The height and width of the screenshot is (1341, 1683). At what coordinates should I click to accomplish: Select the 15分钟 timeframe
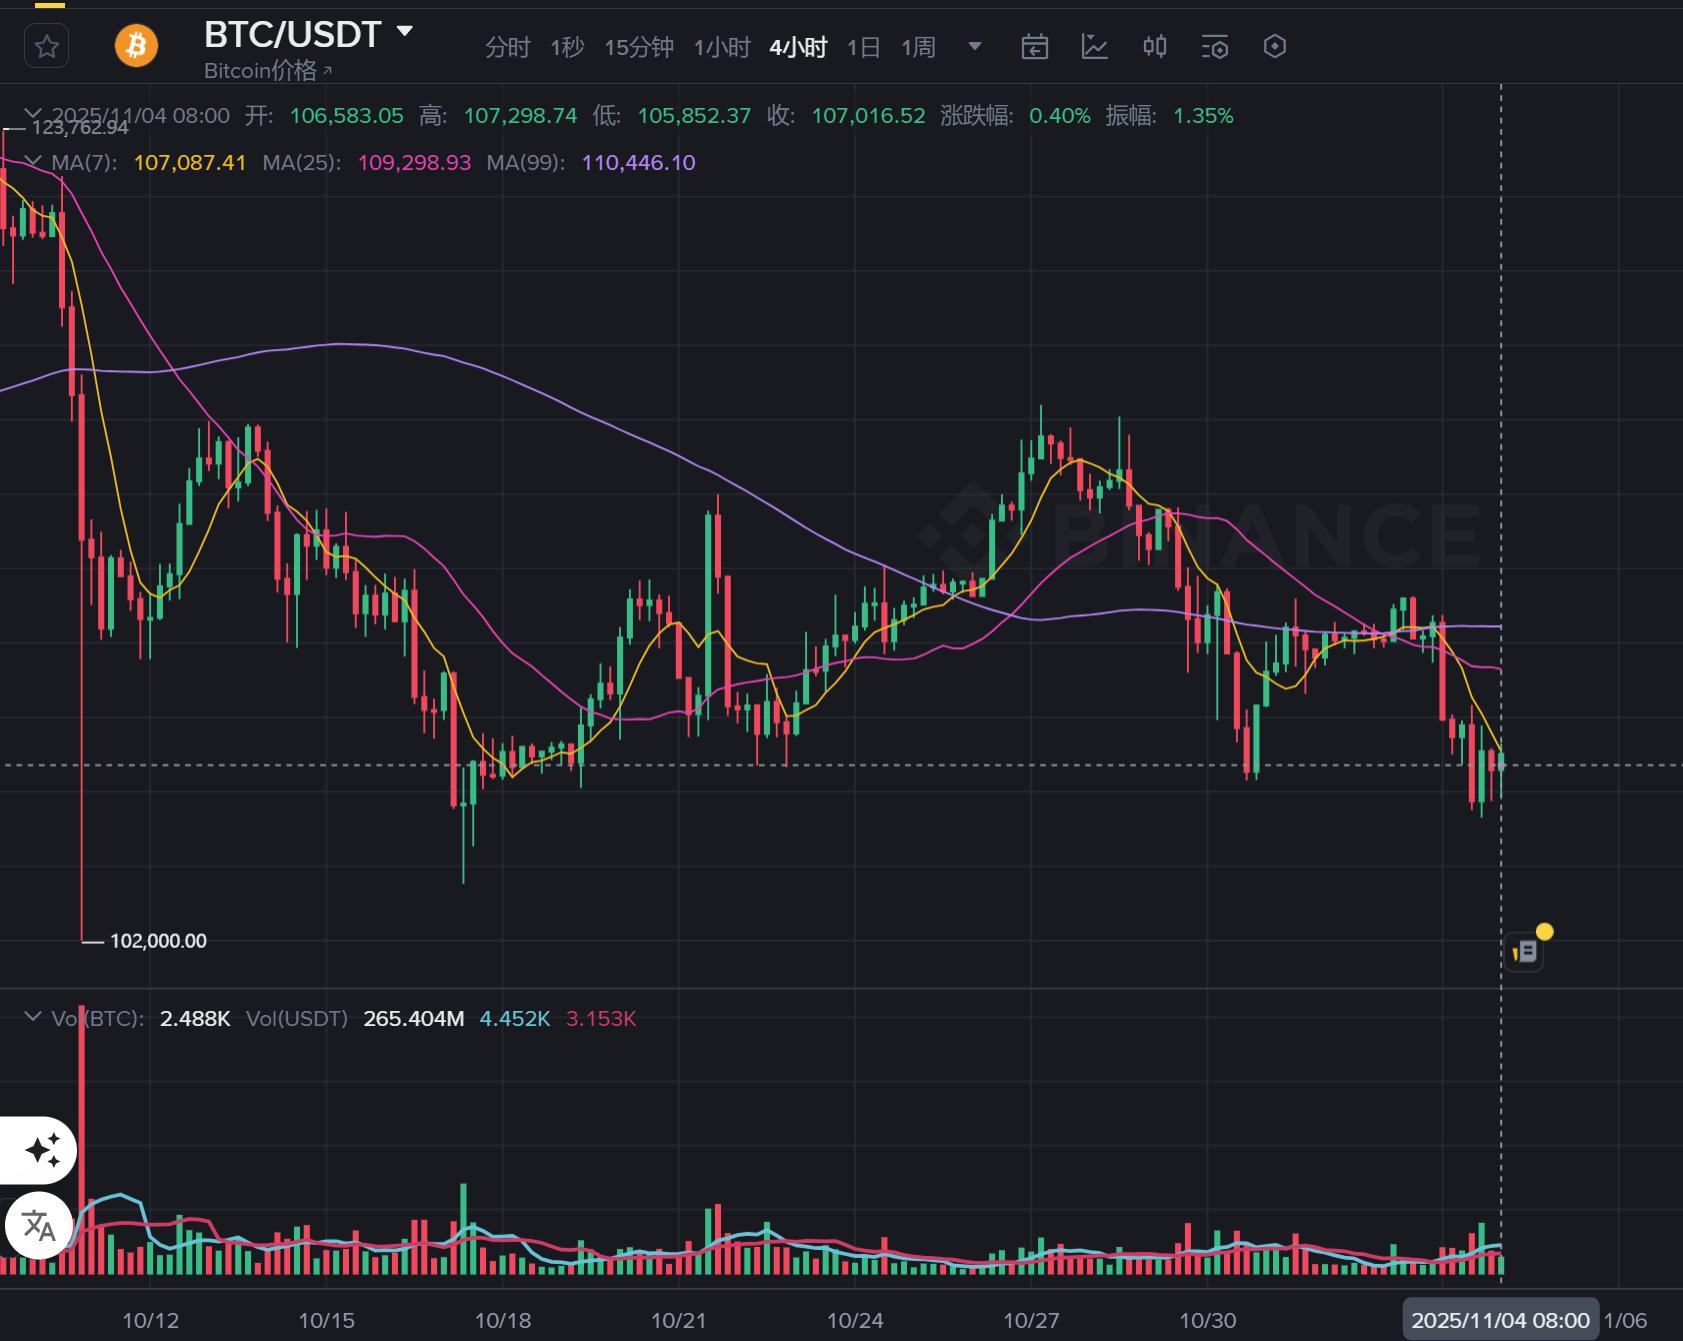click(638, 47)
